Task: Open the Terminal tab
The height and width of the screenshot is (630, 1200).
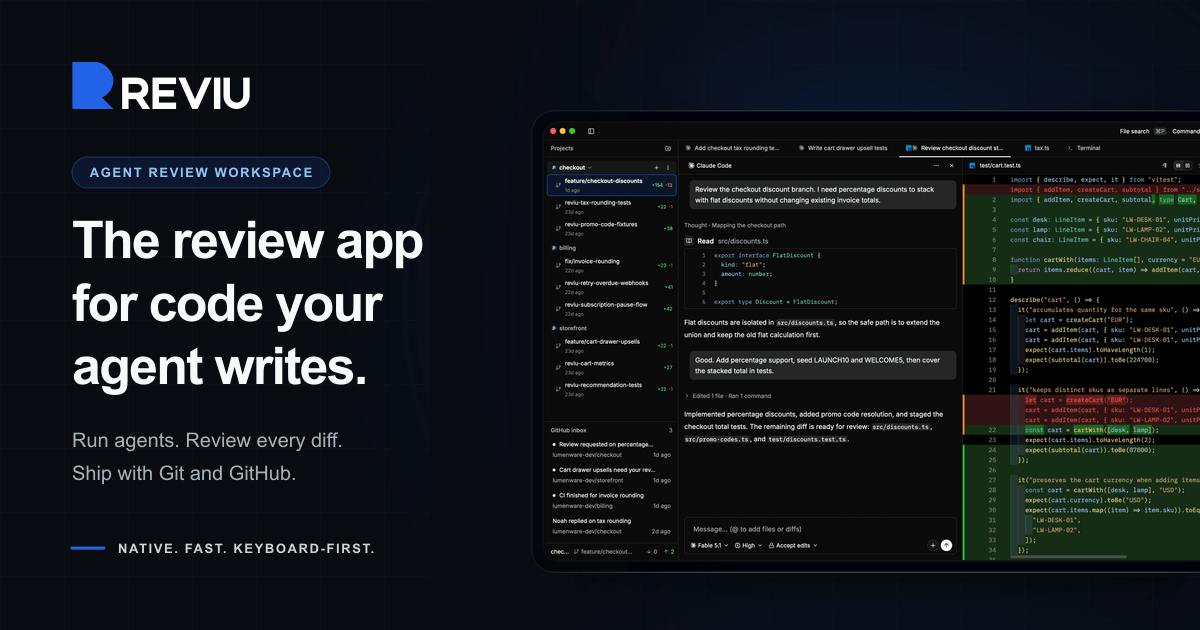Action: tap(1084, 148)
